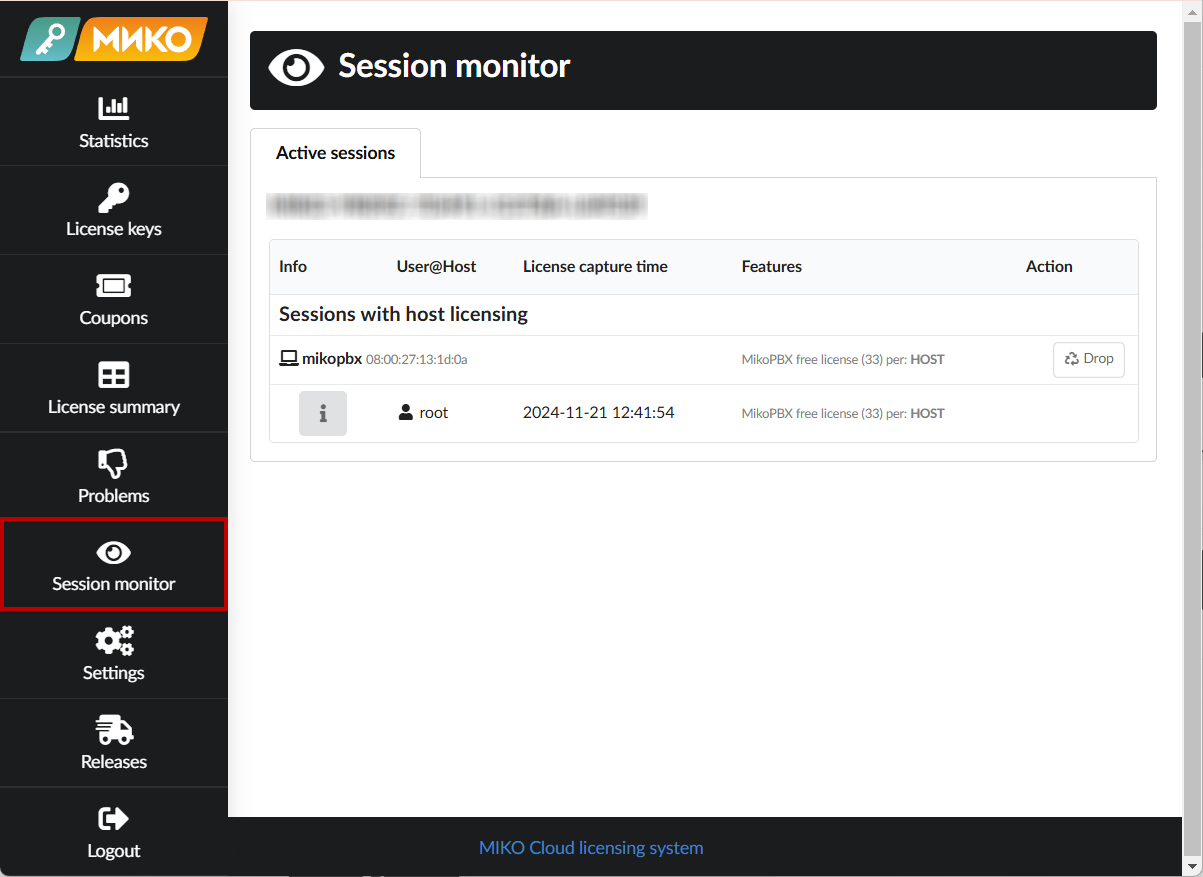The height and width of the screenshot is (877, 1203).
Task: Open License keys via key icon
Action: click(114, 197)
